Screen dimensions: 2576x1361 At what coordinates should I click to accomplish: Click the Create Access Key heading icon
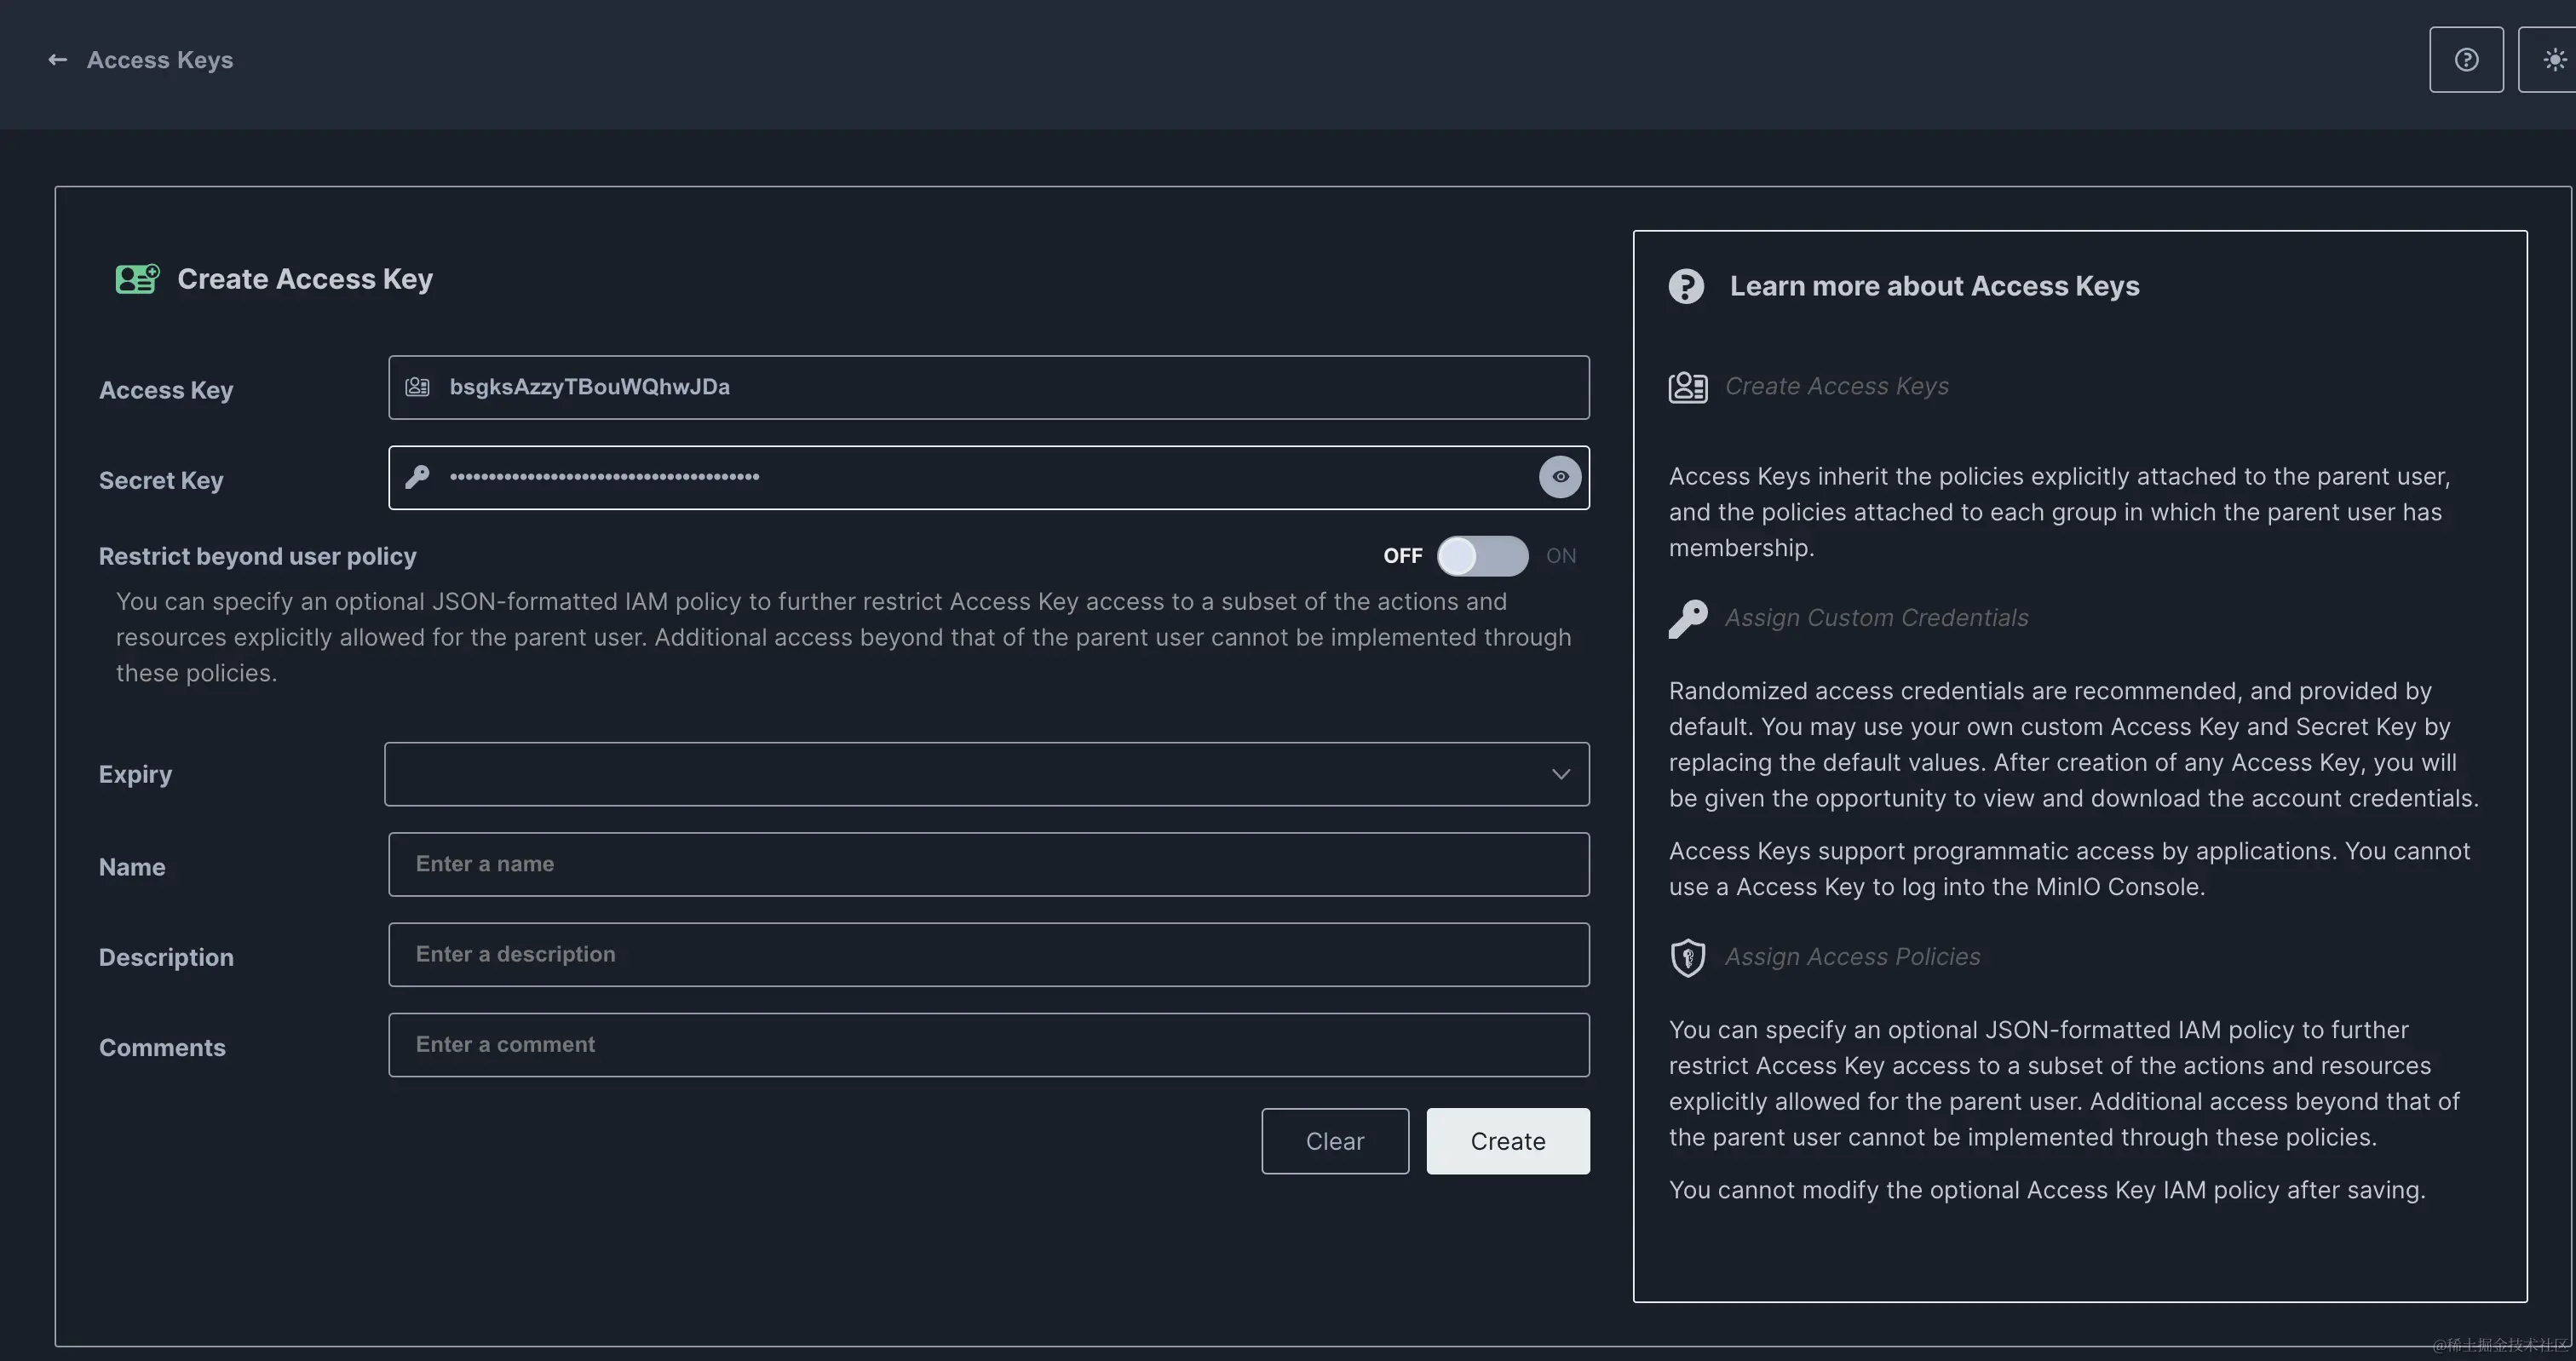pyautogui.click(x=137, y=279)
